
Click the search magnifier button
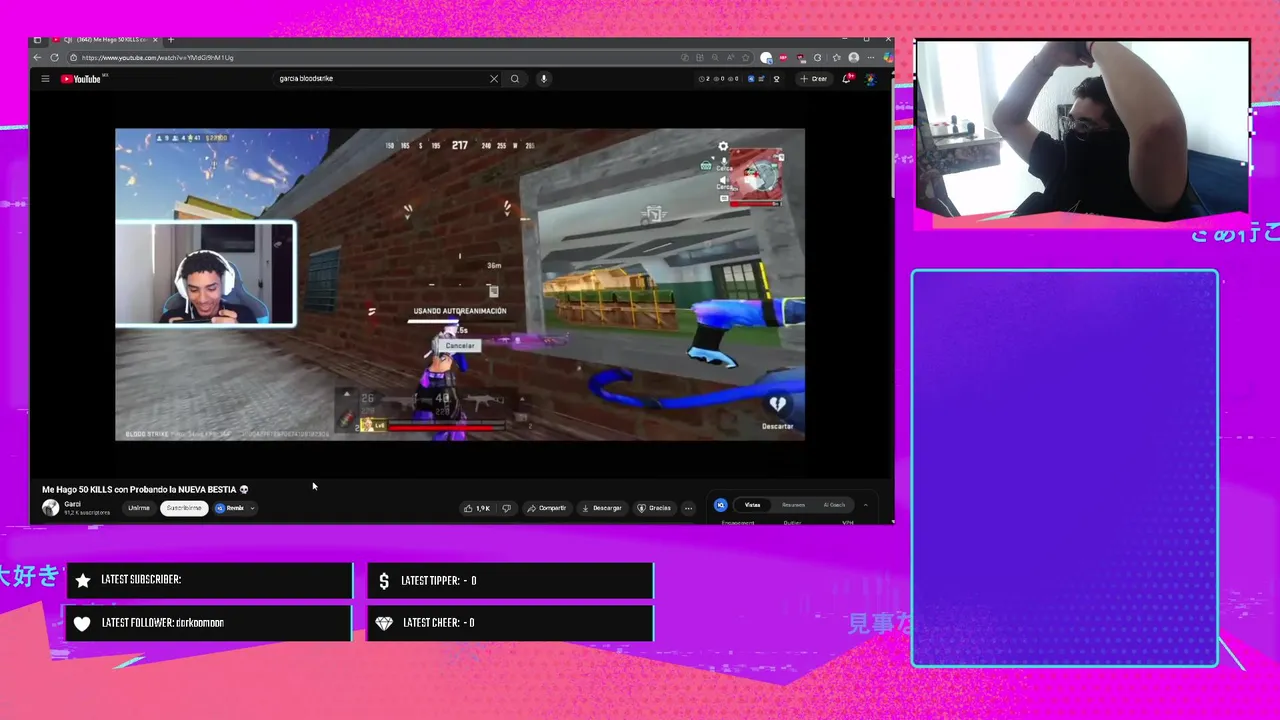pos(515,79)
